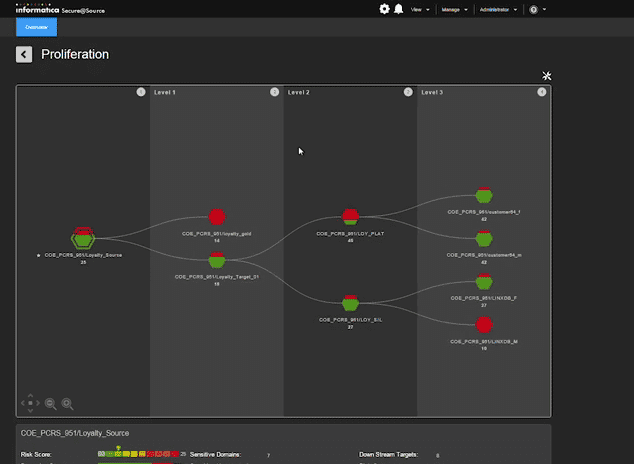Open the View dropdown menu
This screenshot has height=464, width=634.
click(420, 9)
